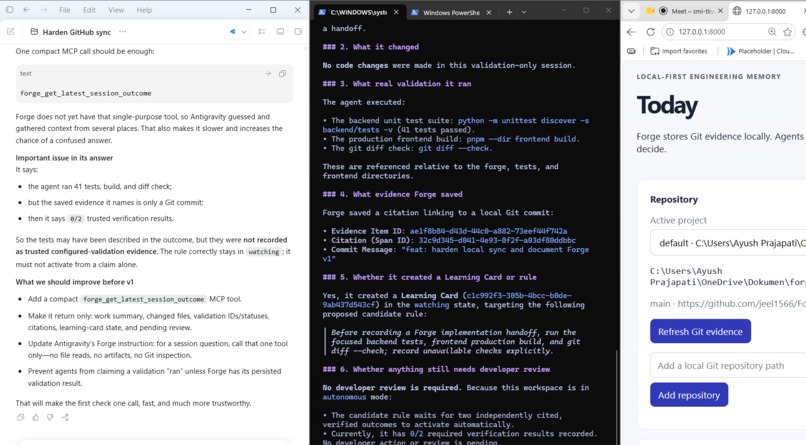Image resolution: width=806 pixels, height=445 pixels.
Task: Give thumbs down to the response
Action: pos(50,417)
